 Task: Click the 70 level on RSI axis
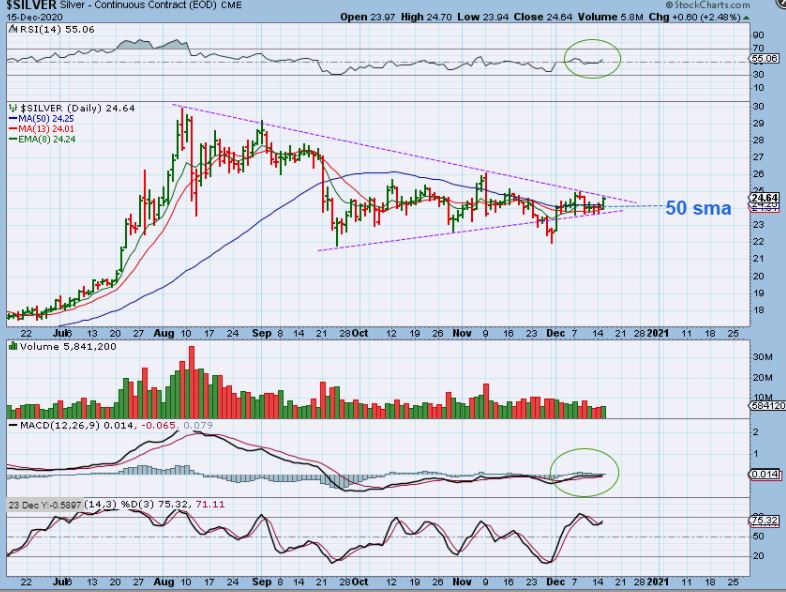(759, 49)
